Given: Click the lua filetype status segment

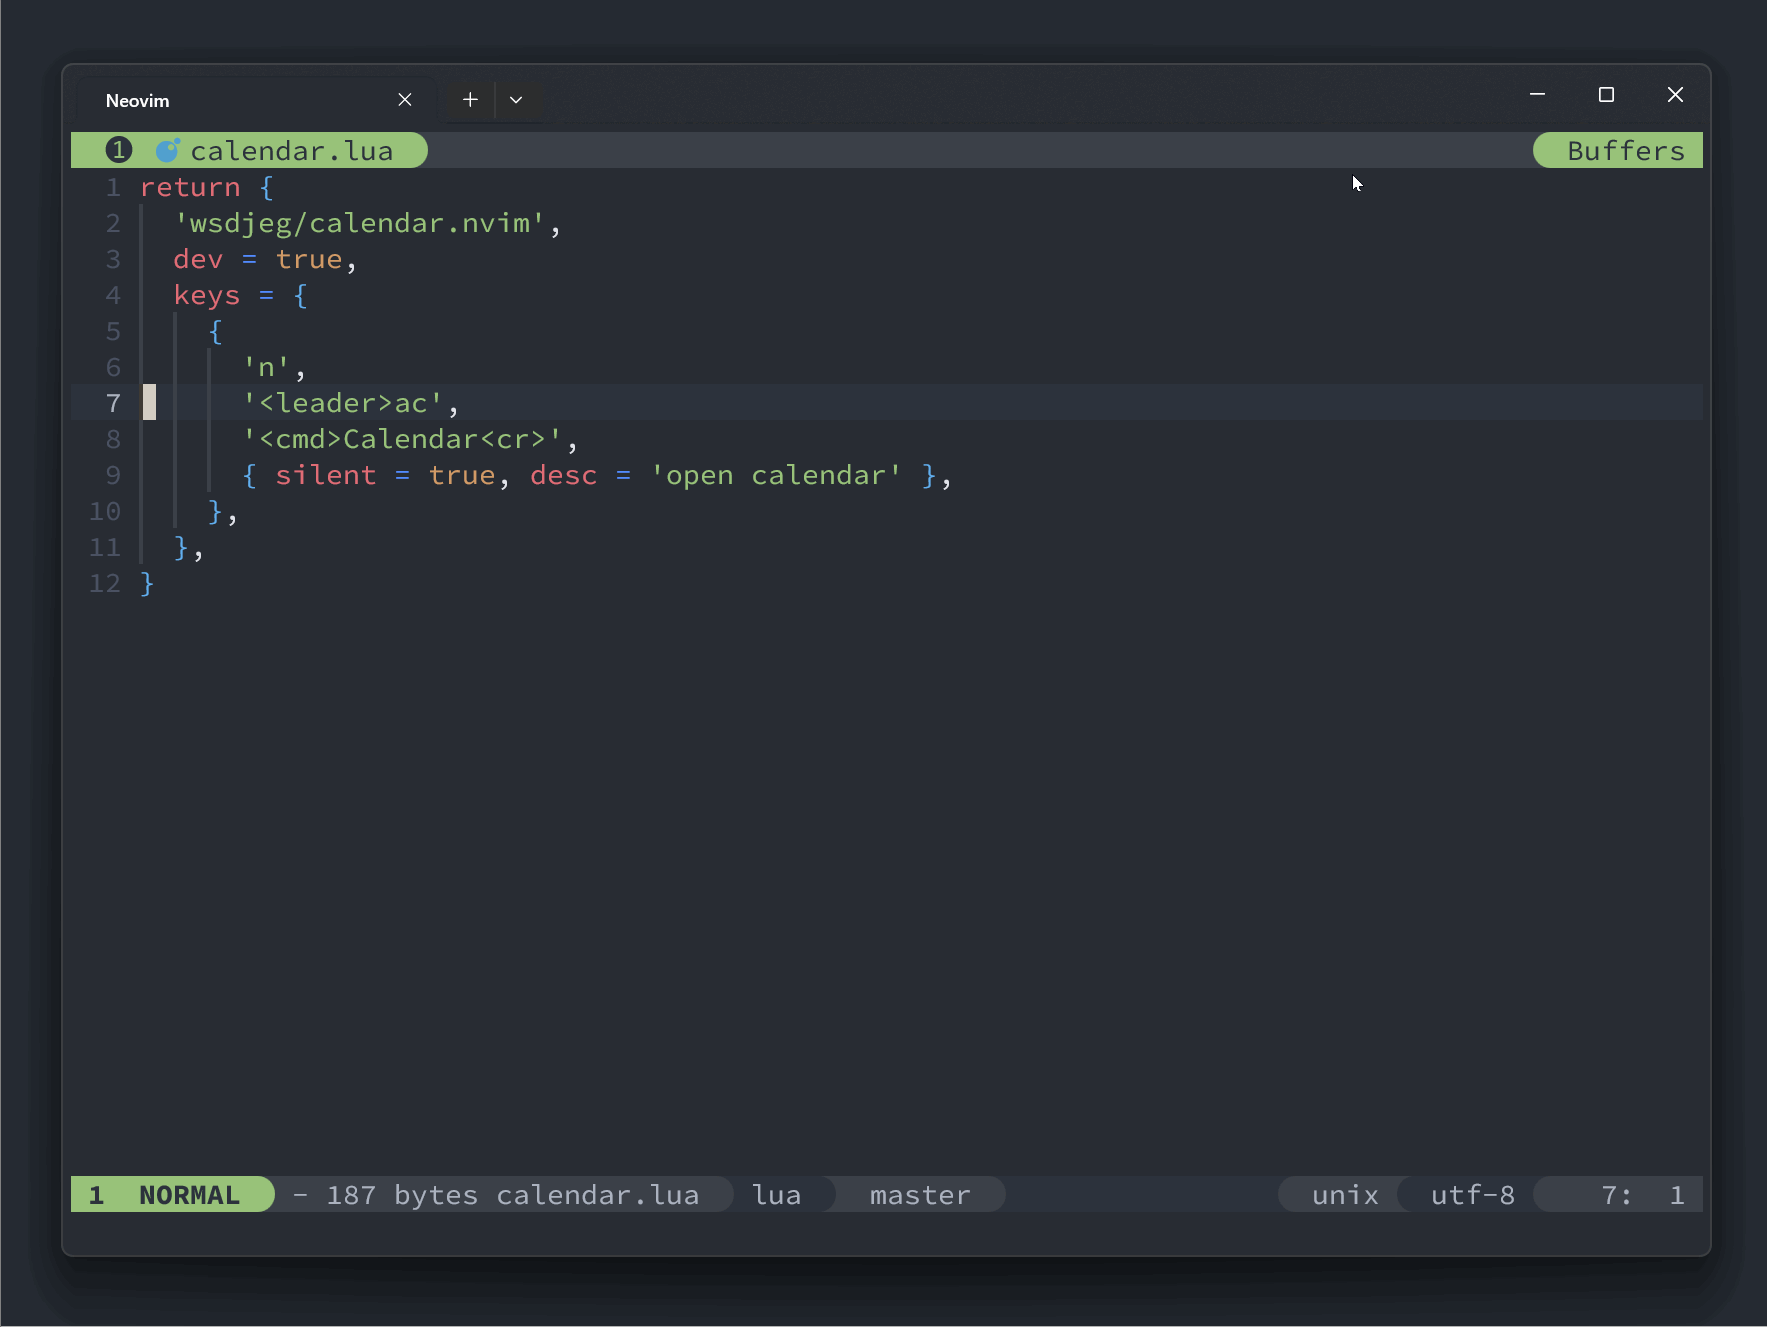Looking at the screenshot, I should click(777, 1195).
